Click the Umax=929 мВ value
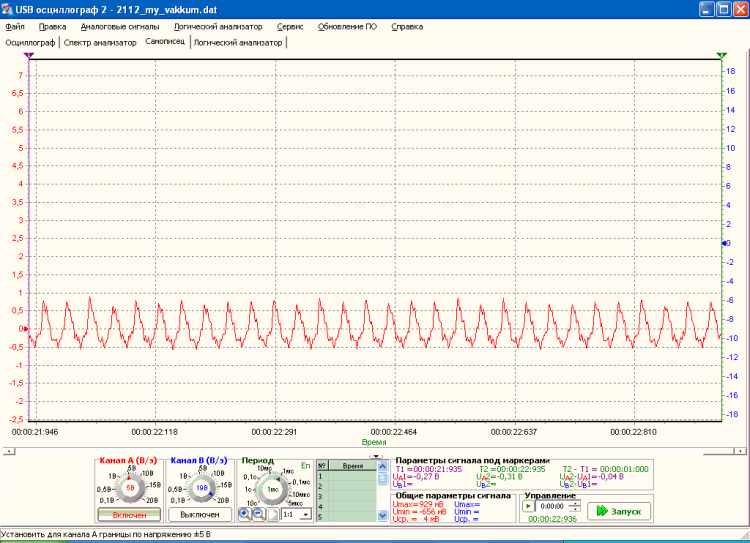Screen dimensions: 750x543 click(418, 504)
